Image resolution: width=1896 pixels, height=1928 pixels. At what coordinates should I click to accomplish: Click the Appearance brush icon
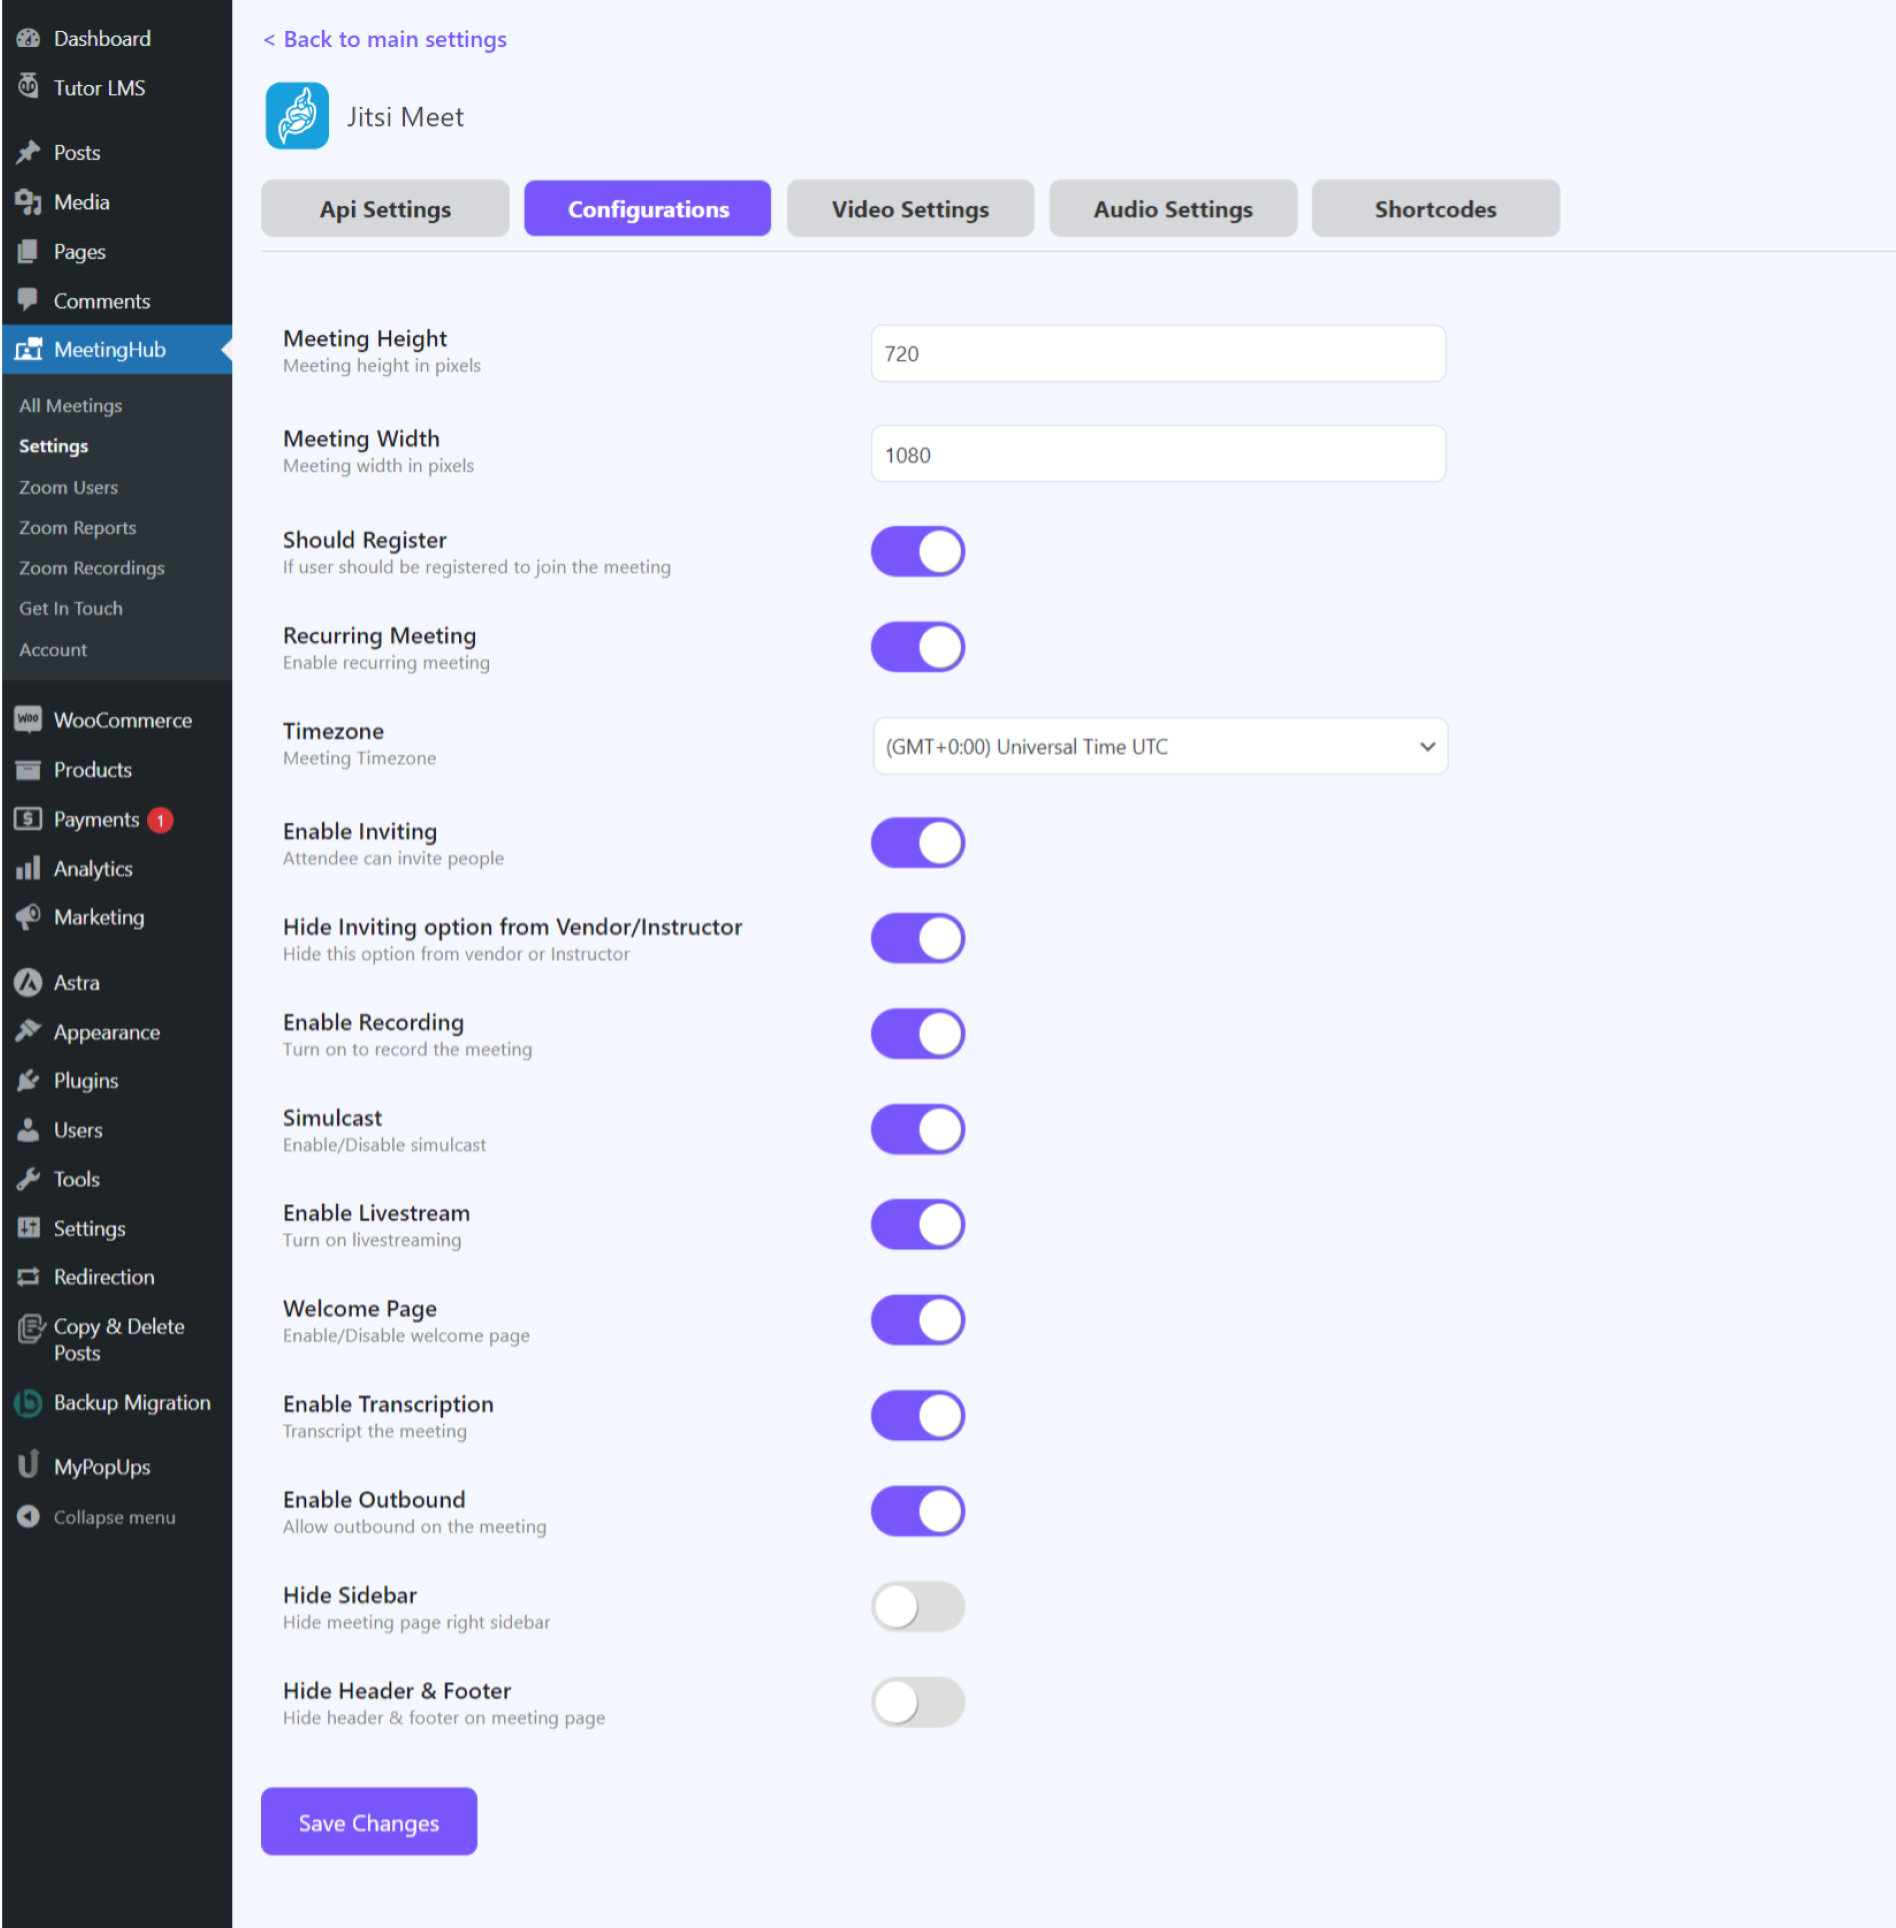click(x=28, y=1031)
